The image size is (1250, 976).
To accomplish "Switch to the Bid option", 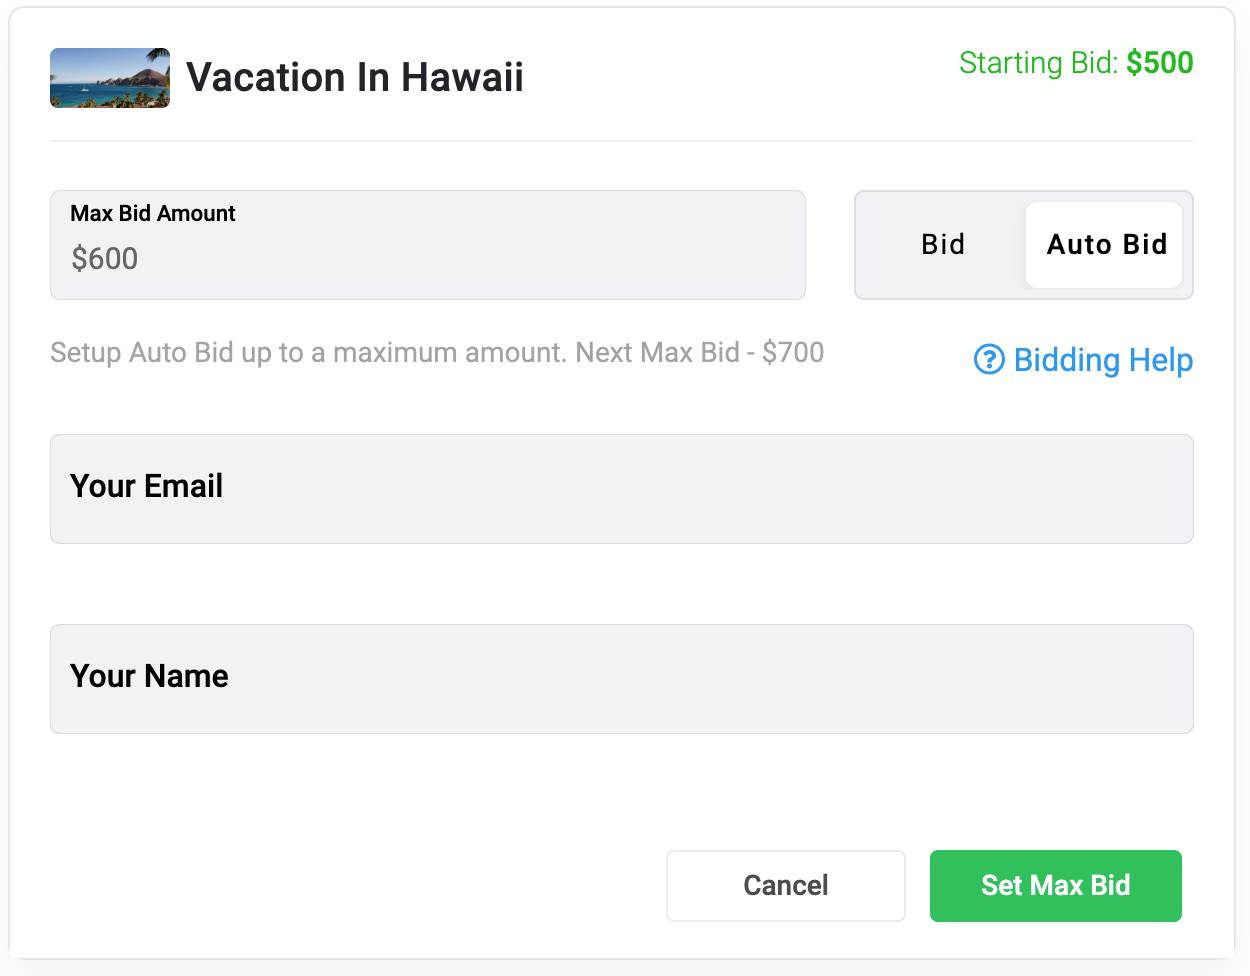I will click(943, 245).
